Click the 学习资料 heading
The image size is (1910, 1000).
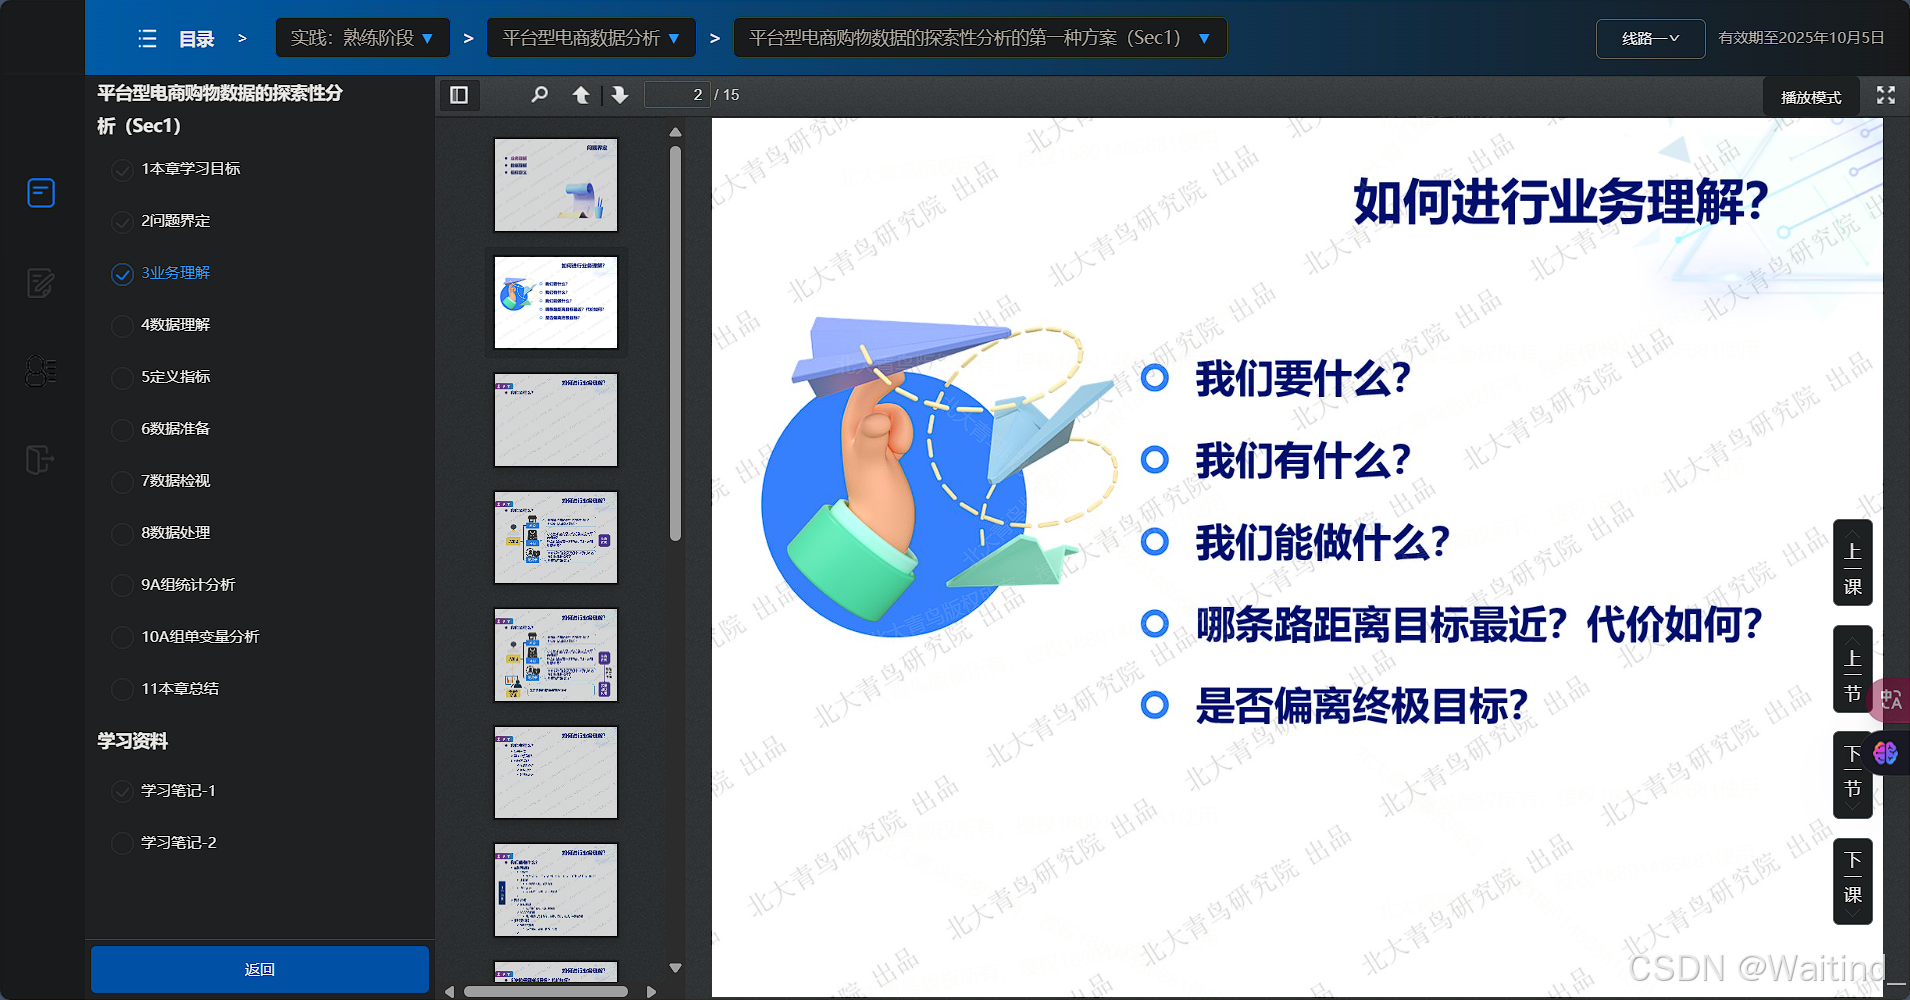[132, 741]
